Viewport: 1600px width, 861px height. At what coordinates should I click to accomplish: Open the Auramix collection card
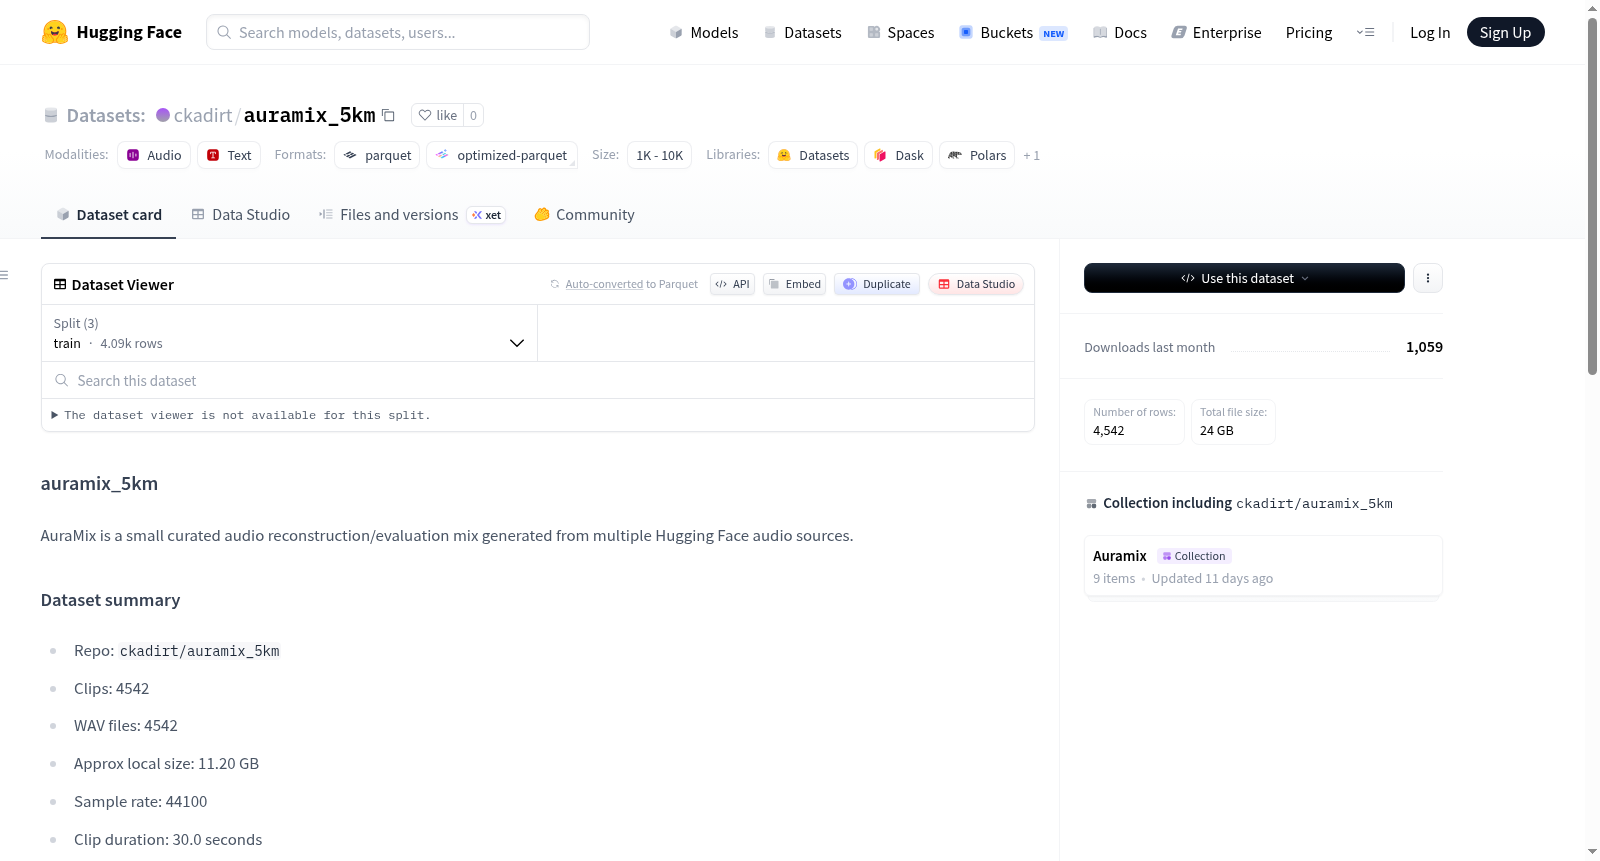[1263, 566]
